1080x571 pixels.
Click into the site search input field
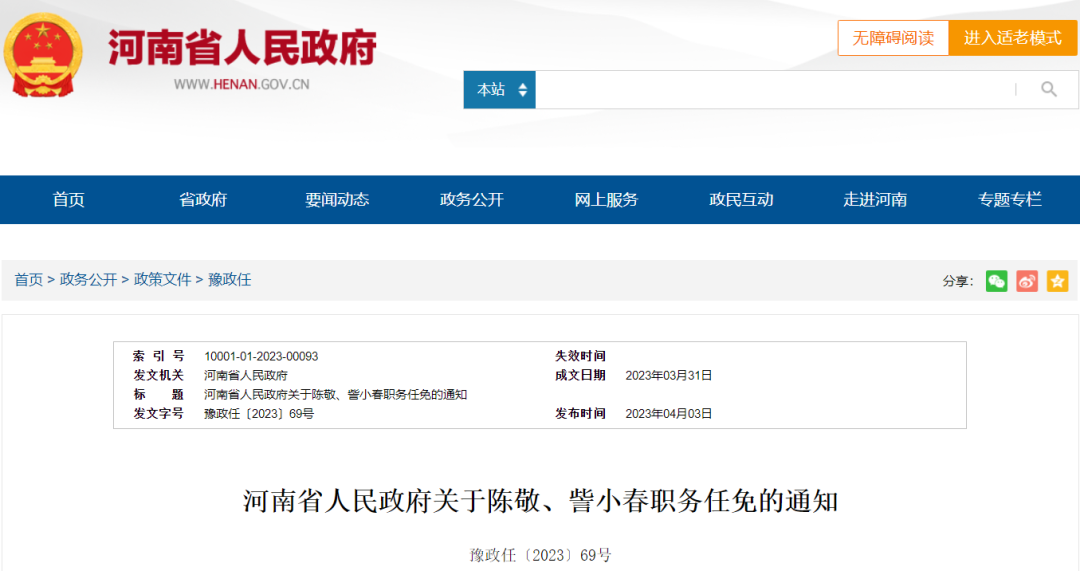[x=775, y=90]
